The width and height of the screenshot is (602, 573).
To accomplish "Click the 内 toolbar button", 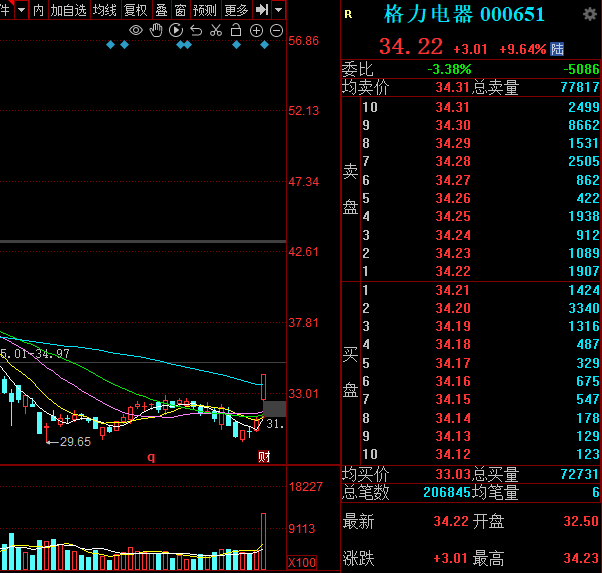I will (38, 10).
